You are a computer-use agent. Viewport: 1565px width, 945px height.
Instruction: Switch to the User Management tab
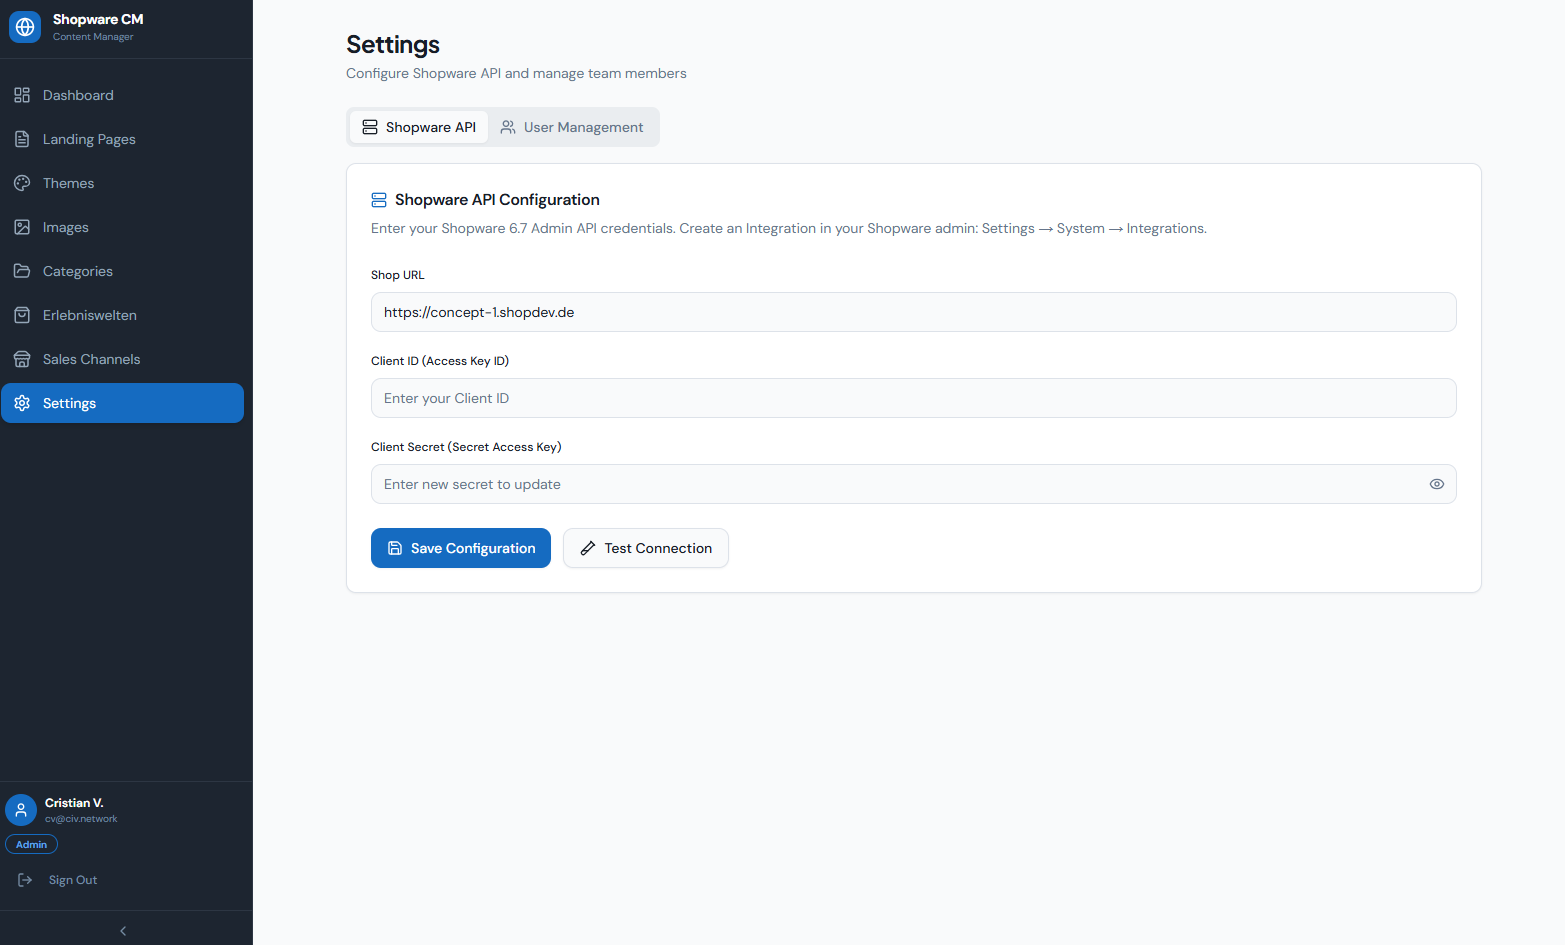(x=572, y=127)
